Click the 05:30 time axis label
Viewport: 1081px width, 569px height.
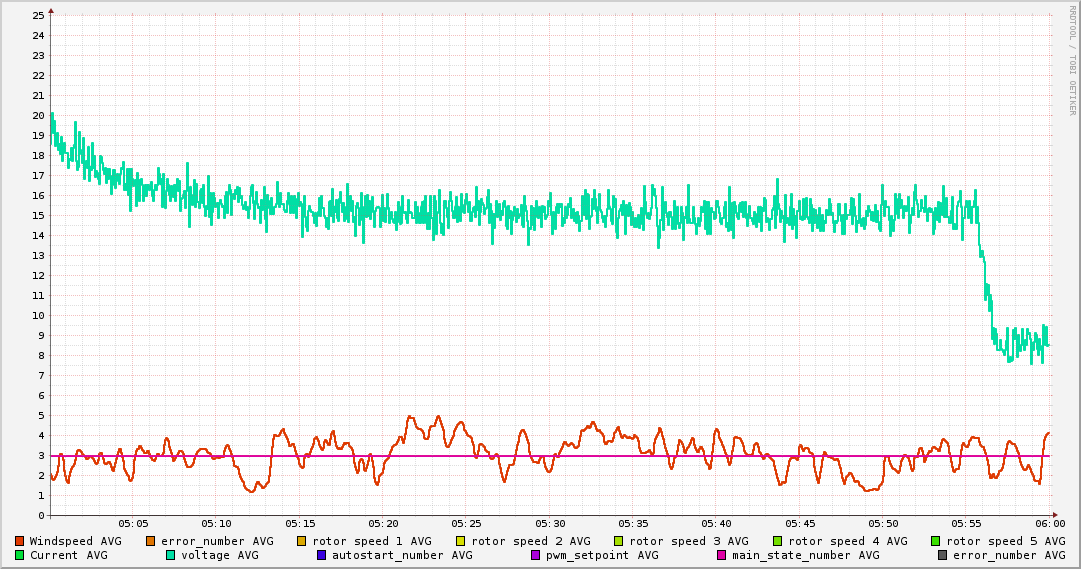(550, 523)
